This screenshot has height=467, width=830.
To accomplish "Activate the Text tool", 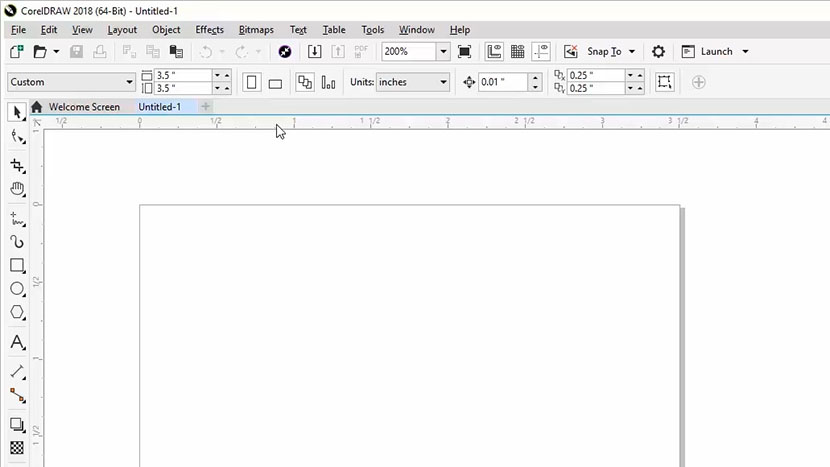I will [17, 342].
